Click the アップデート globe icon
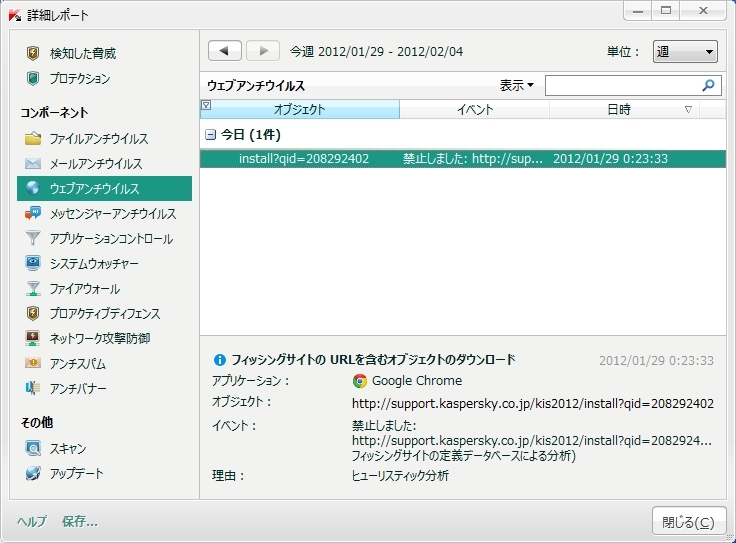The image size is (736, 543). click(33, 473)
